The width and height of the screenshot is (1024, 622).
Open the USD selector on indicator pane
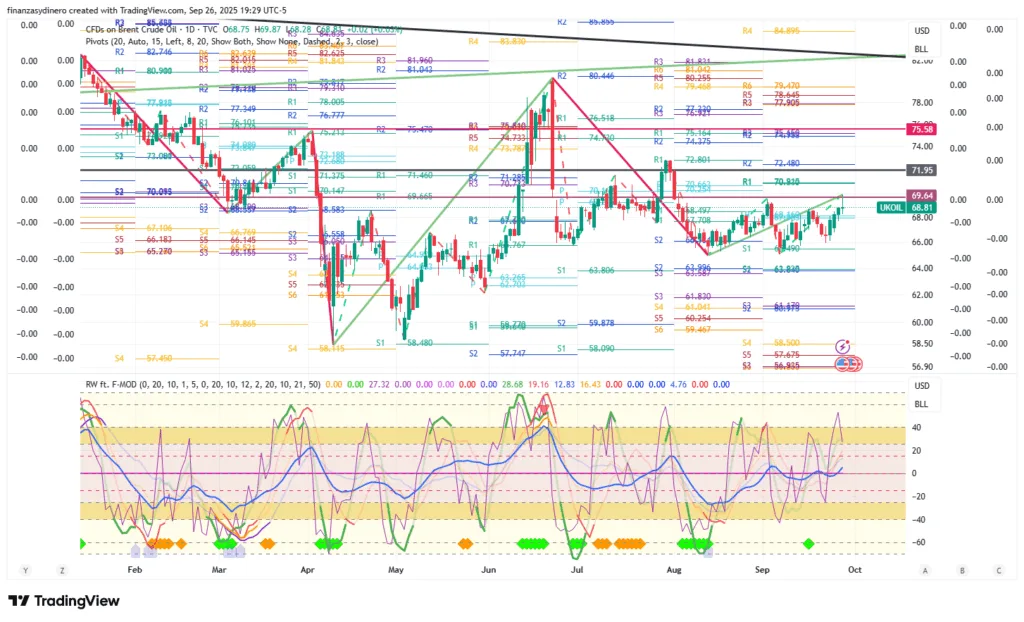point(921,387)
